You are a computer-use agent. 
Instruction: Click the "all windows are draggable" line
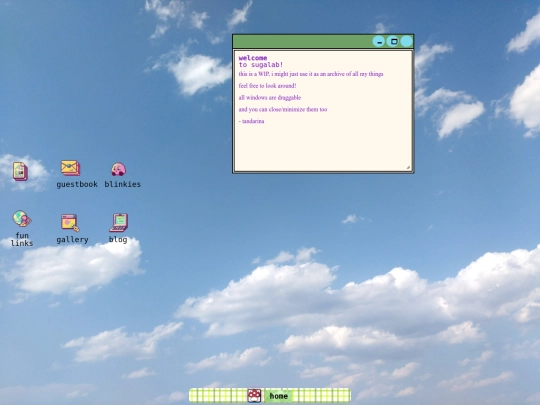pyautogui.click(x=270, y=98)
